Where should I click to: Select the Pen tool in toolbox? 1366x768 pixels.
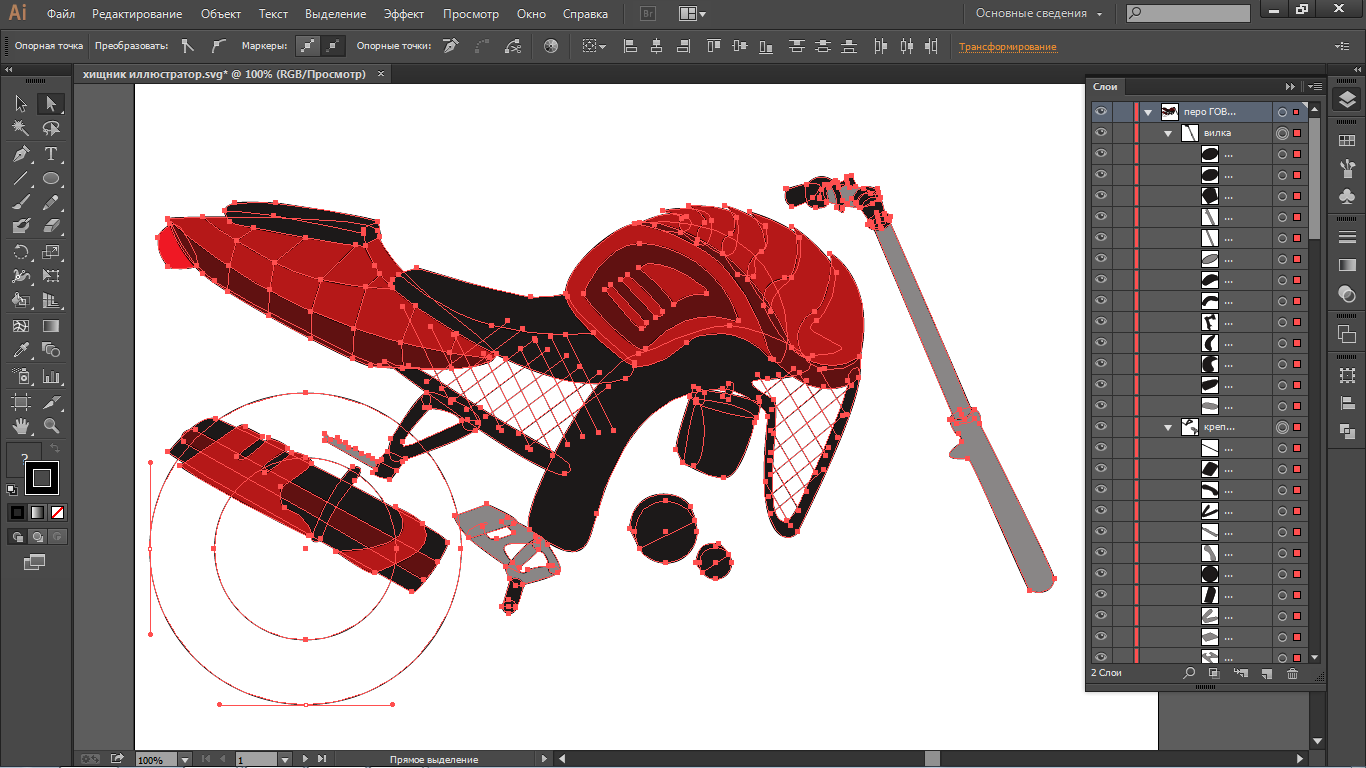(21, 154)
